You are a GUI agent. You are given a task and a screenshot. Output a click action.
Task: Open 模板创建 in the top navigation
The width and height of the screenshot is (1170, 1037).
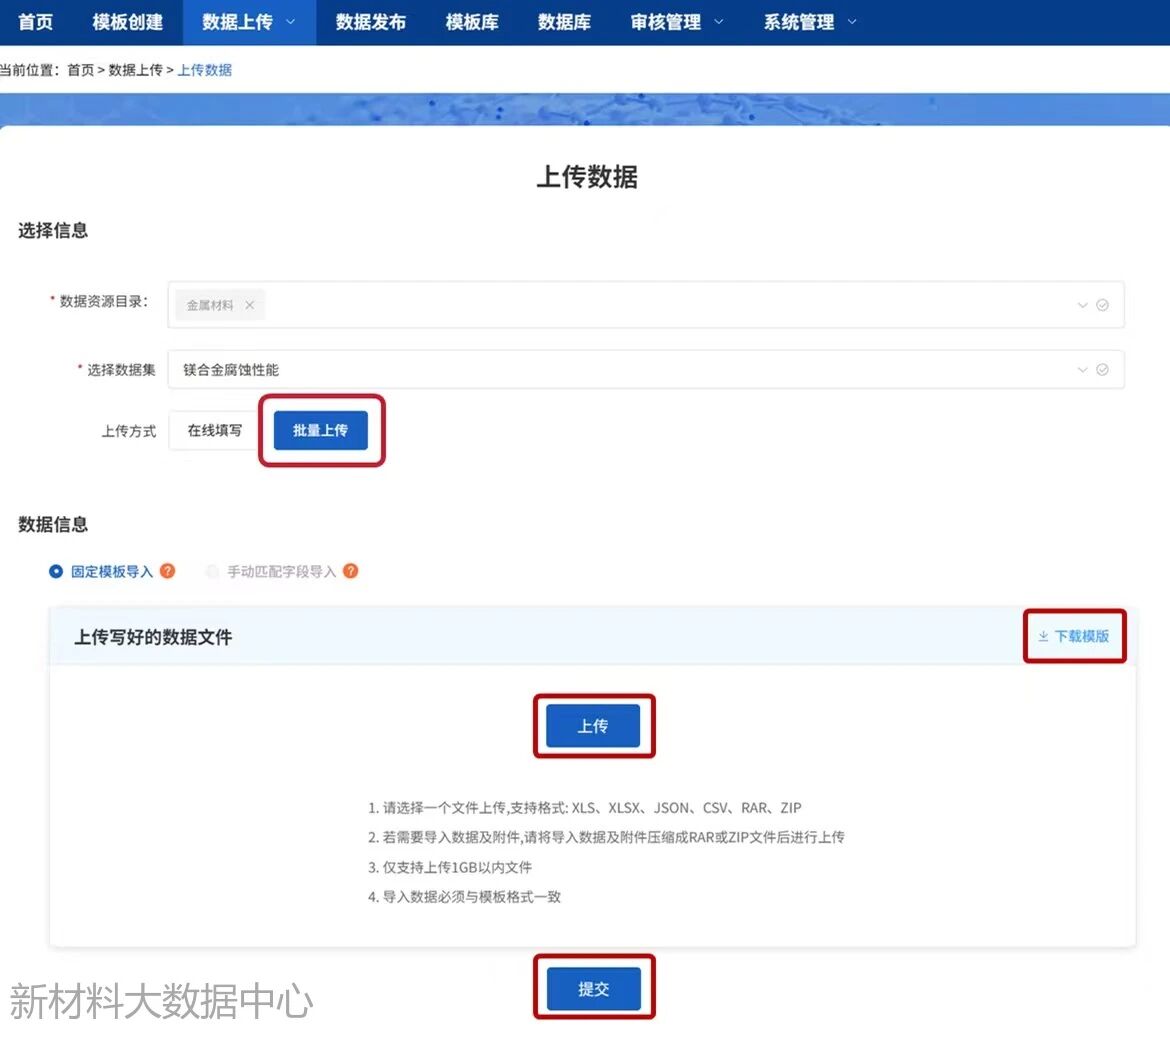(127, 22)
